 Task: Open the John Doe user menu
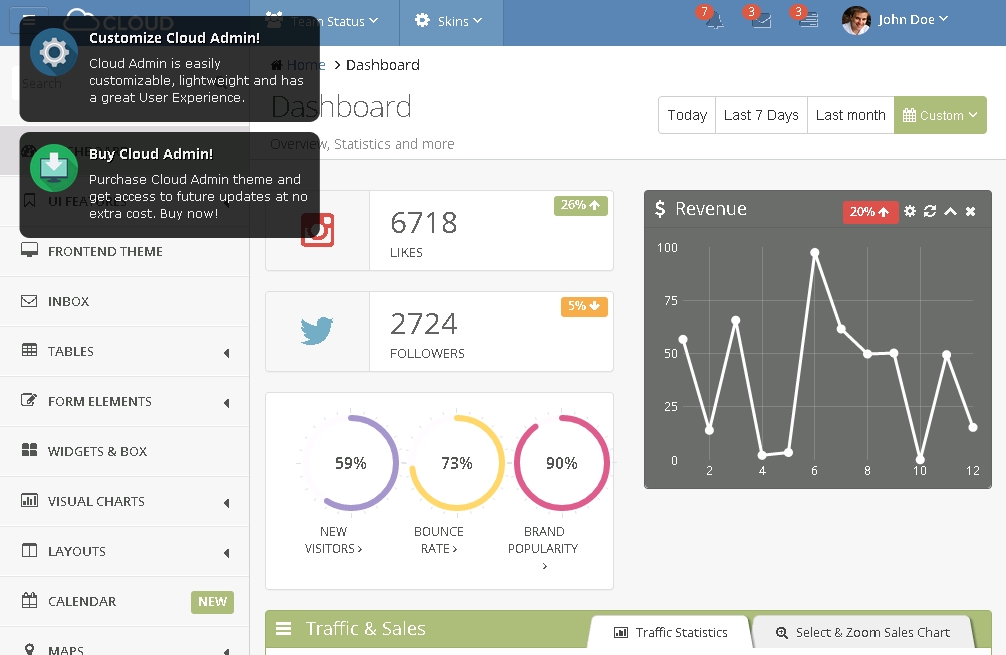click(895, 20)
